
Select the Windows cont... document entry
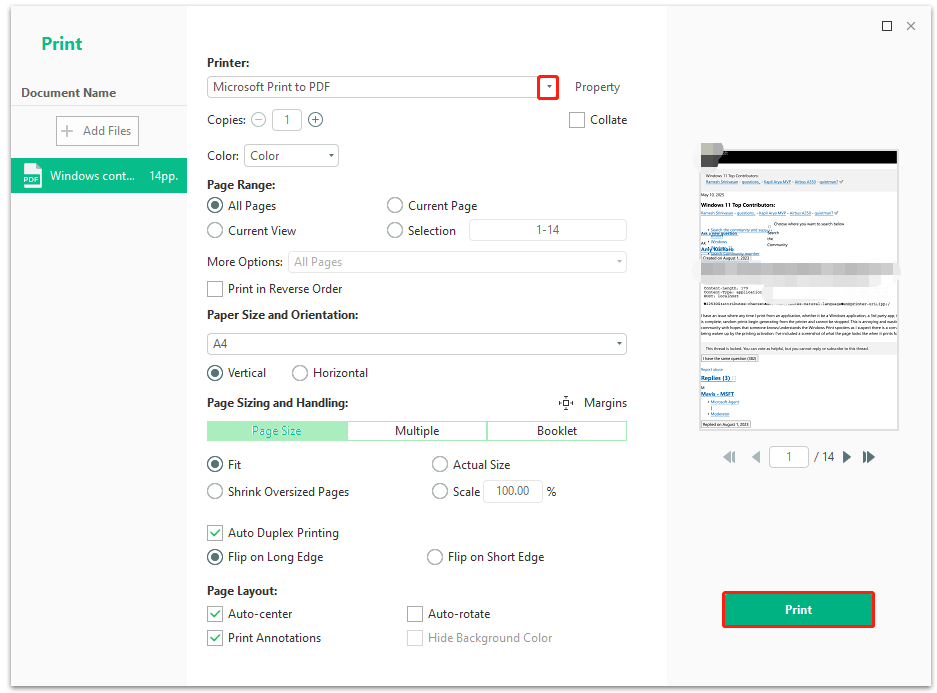(99, 176)
